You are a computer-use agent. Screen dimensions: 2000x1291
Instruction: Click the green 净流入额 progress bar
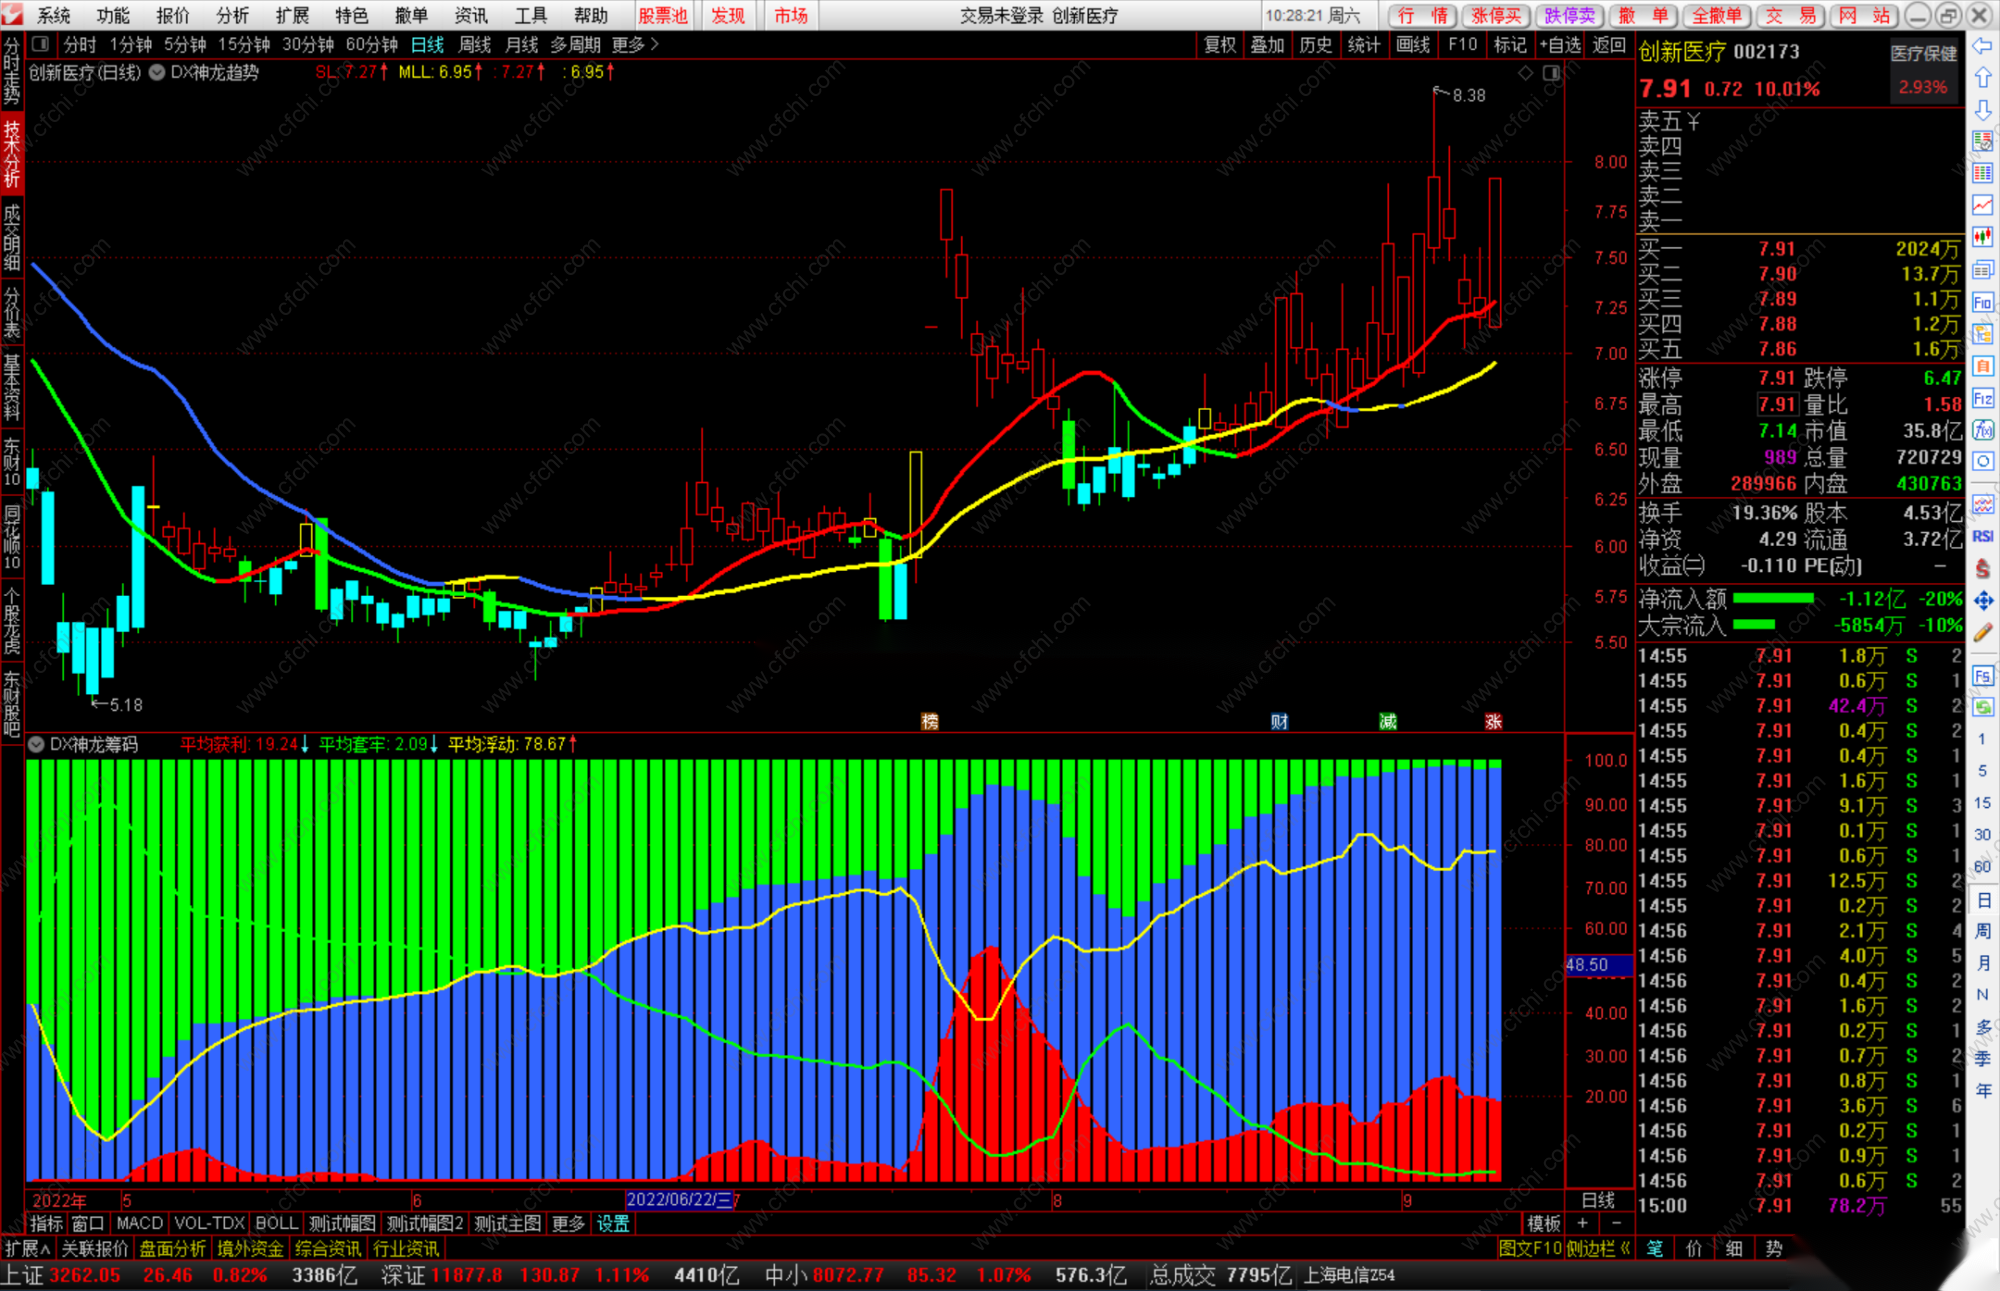[x=1773, y=599]
